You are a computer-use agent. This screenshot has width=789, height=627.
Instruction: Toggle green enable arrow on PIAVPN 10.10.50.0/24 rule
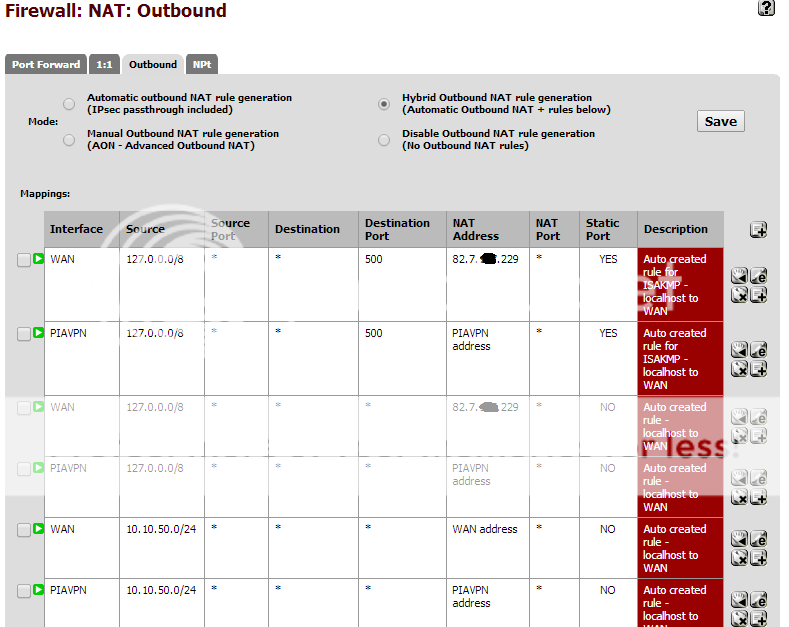click(x=39, y=591)
